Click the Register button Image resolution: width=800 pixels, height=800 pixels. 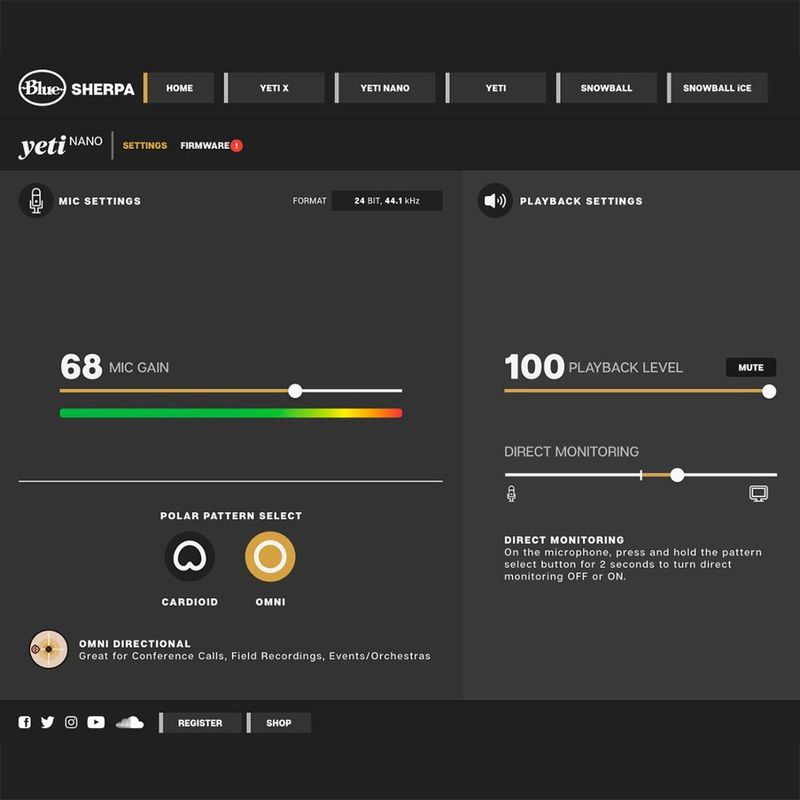point(200,723)
